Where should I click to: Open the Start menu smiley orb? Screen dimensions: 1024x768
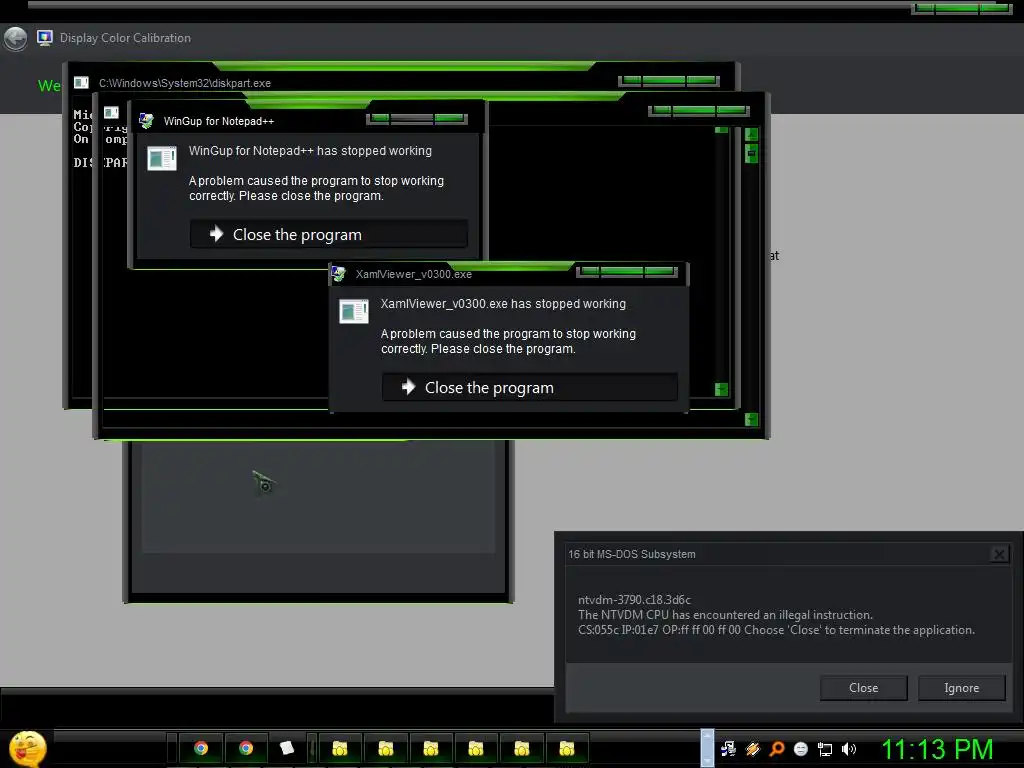(x=27, y=749)
